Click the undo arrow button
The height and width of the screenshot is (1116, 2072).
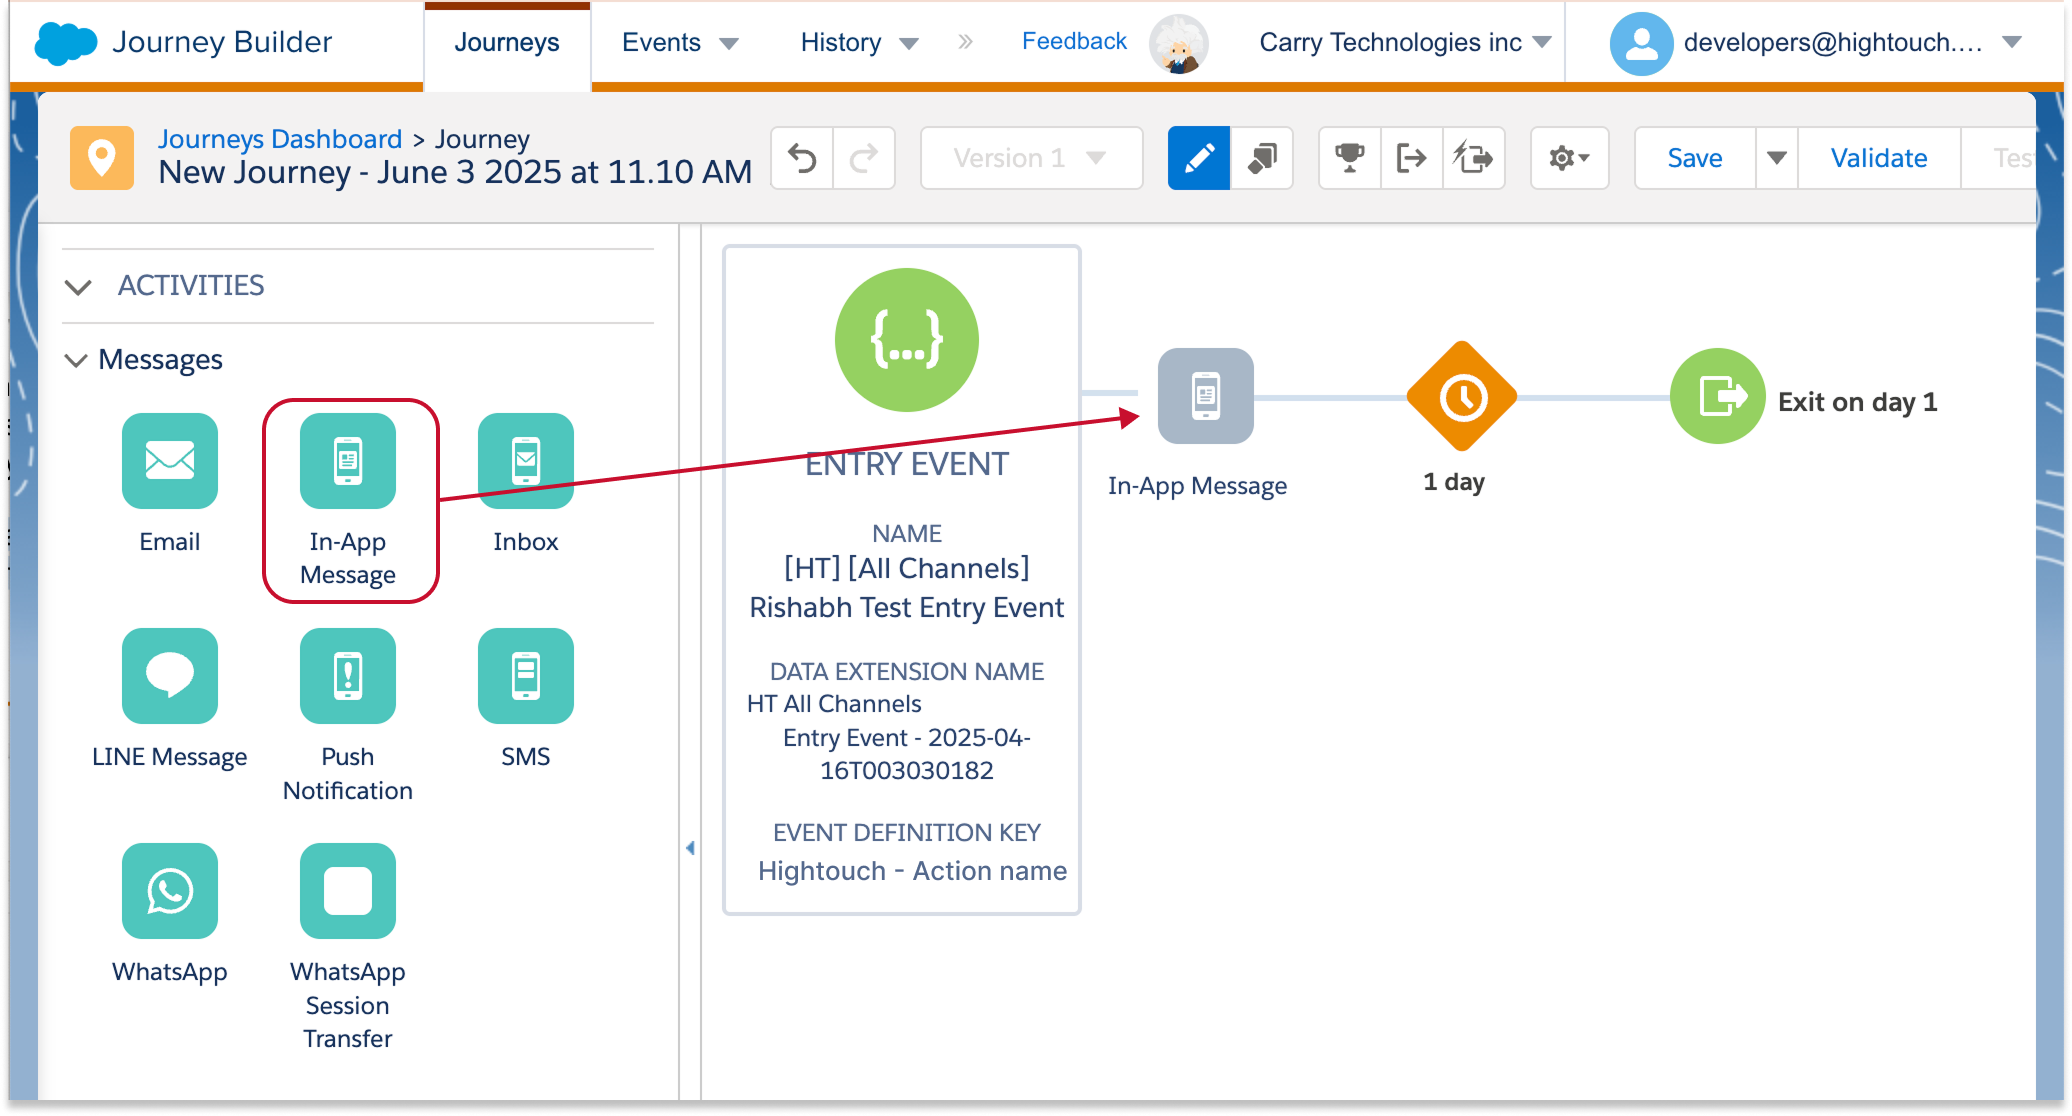click(802, 158)
